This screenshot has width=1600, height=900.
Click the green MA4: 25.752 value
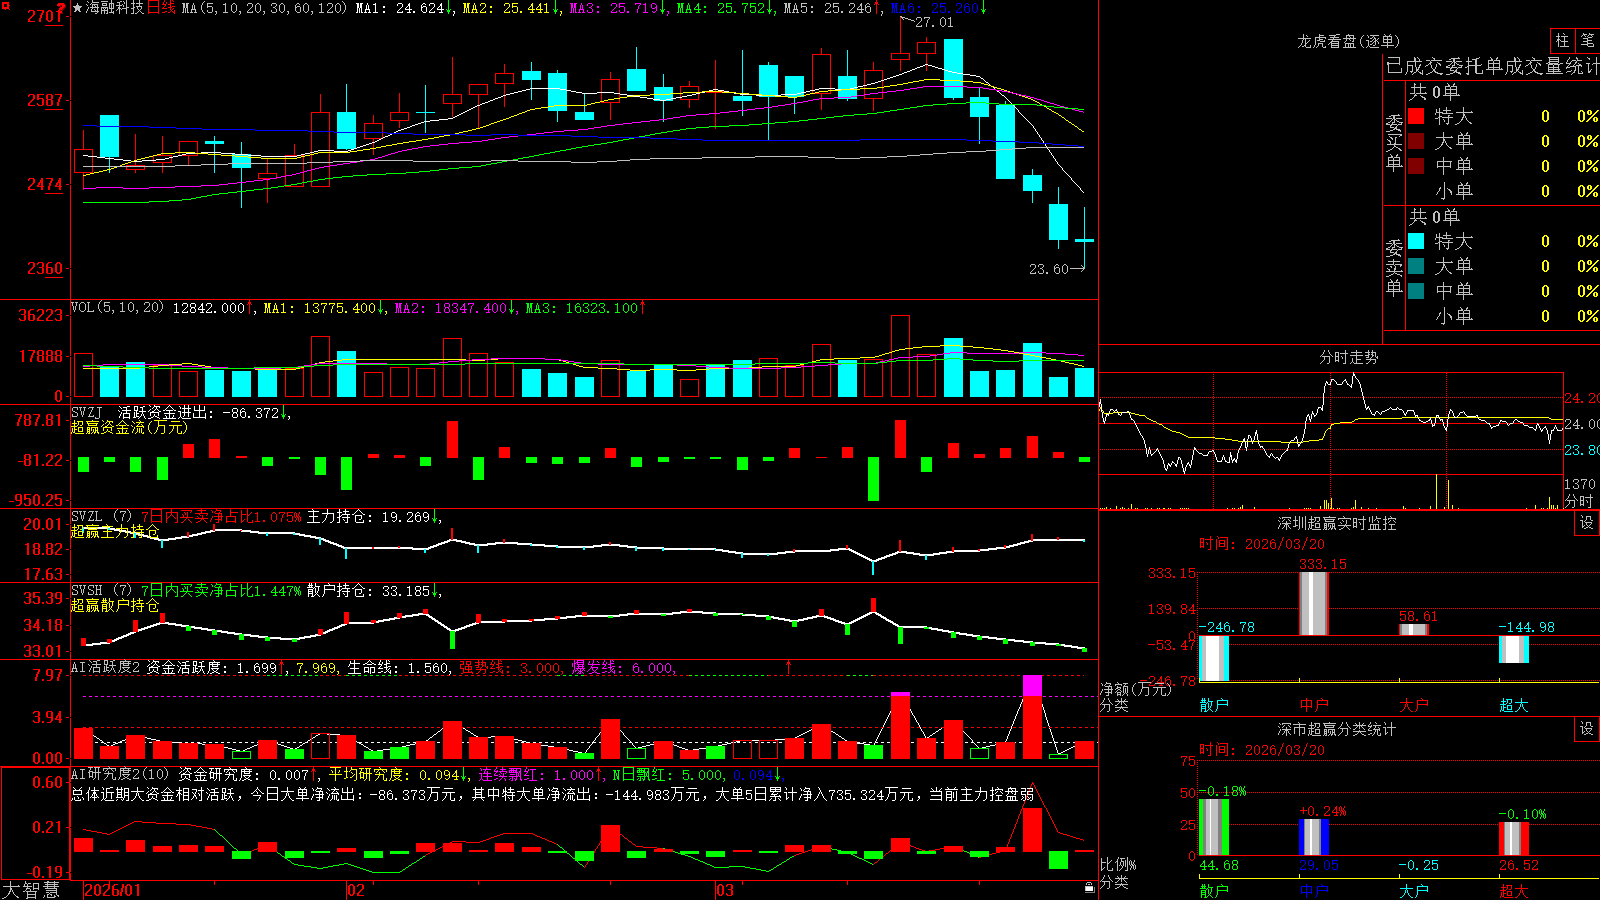[725, 8]
